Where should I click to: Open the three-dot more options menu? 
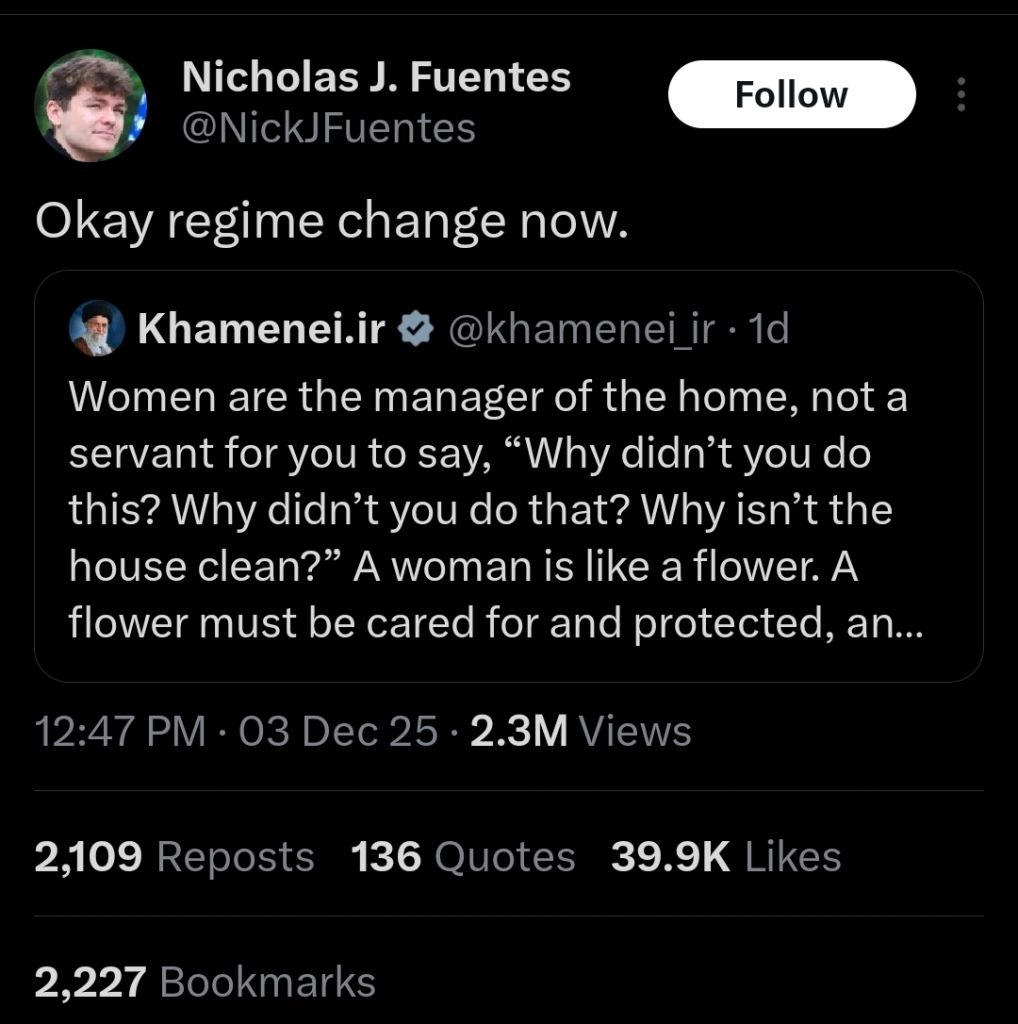961,95
